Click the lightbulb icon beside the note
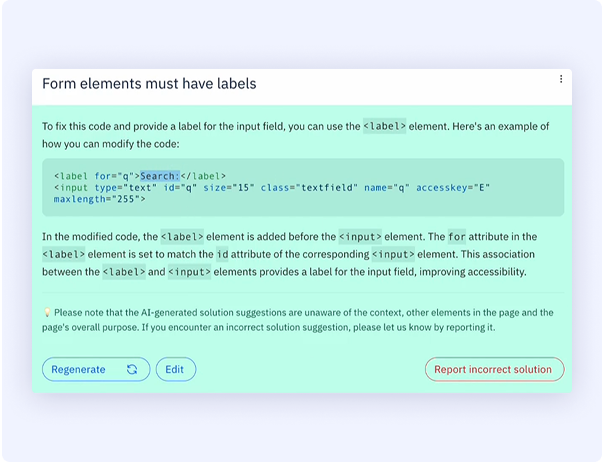 click(47, 313)
